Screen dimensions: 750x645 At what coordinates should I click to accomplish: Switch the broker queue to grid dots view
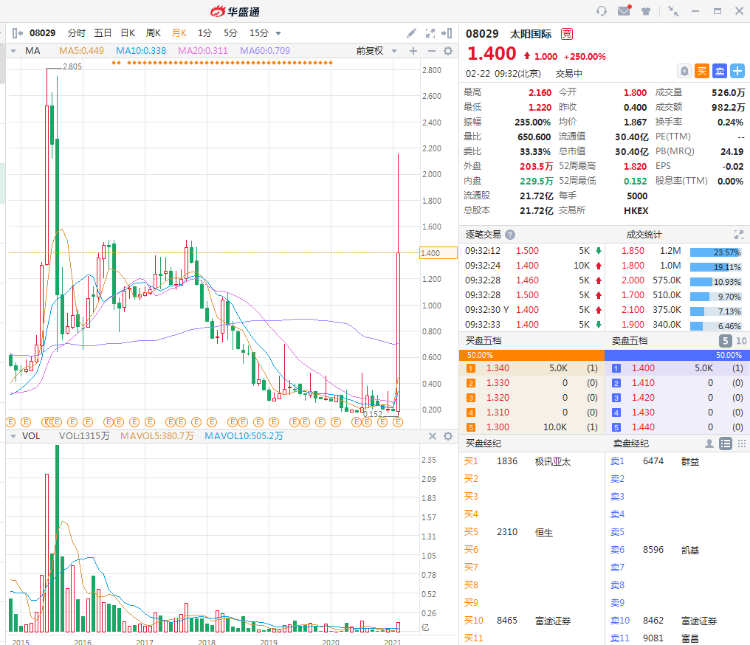pyautogui.click(x=741, y=444)
